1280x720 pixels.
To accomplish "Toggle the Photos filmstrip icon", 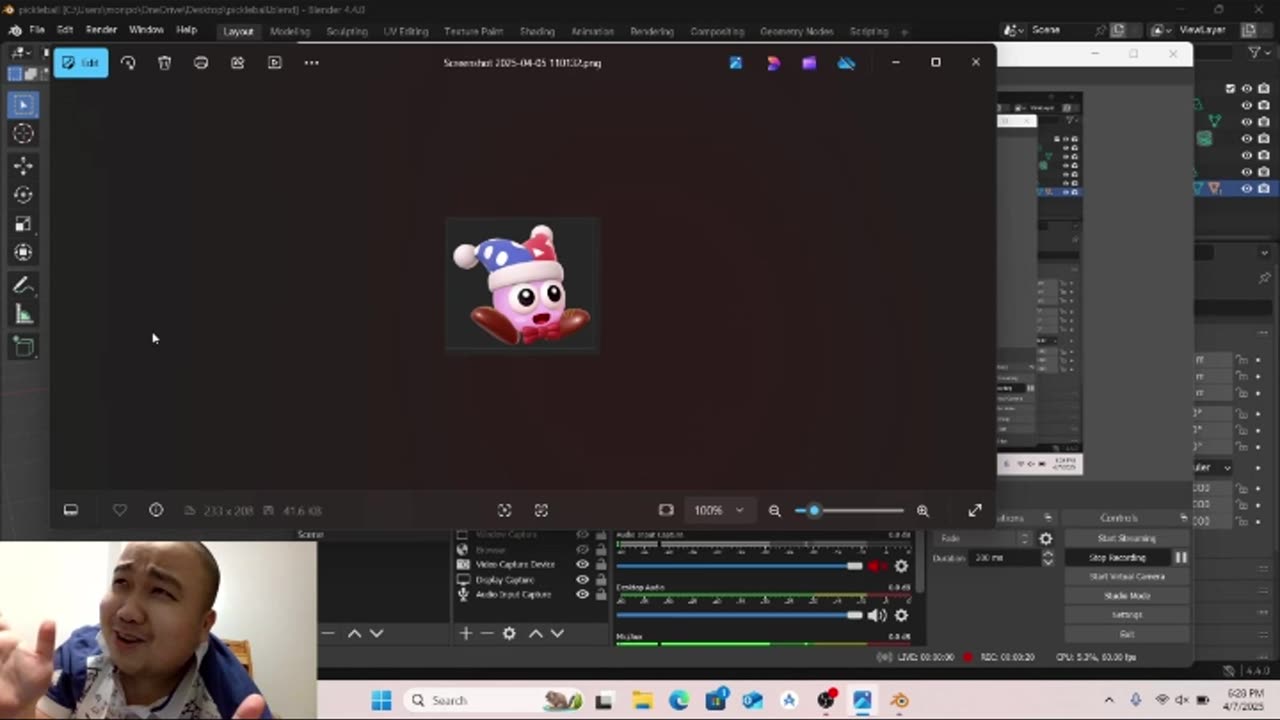I will coord(71,510).
